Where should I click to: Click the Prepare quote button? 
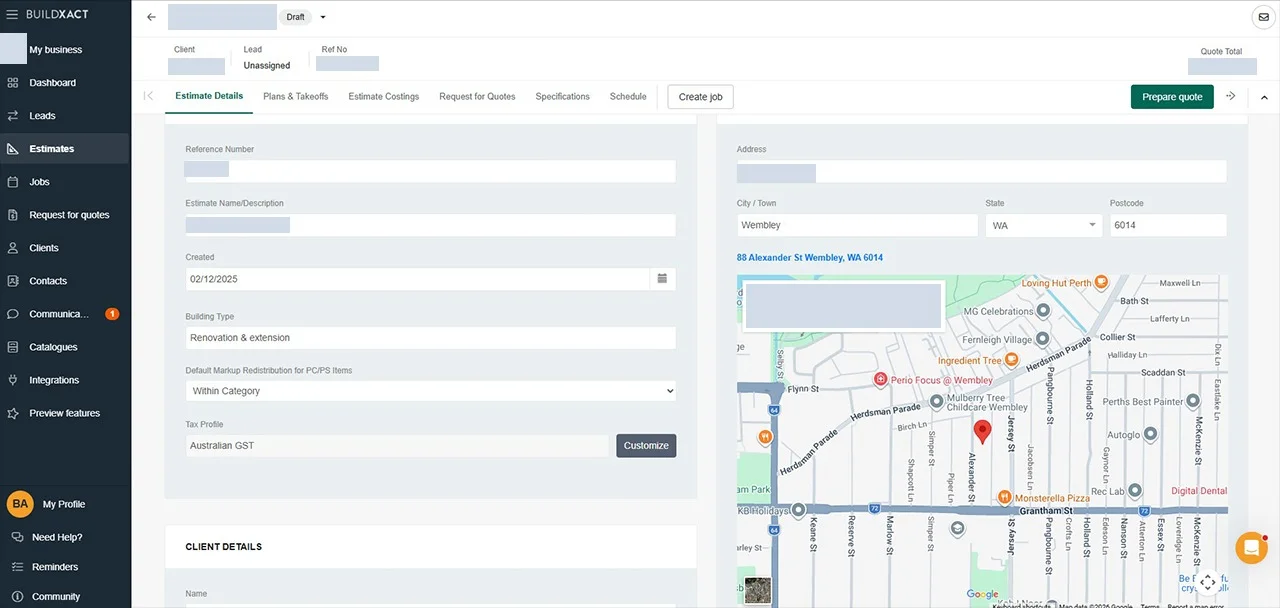(1172, 97)
